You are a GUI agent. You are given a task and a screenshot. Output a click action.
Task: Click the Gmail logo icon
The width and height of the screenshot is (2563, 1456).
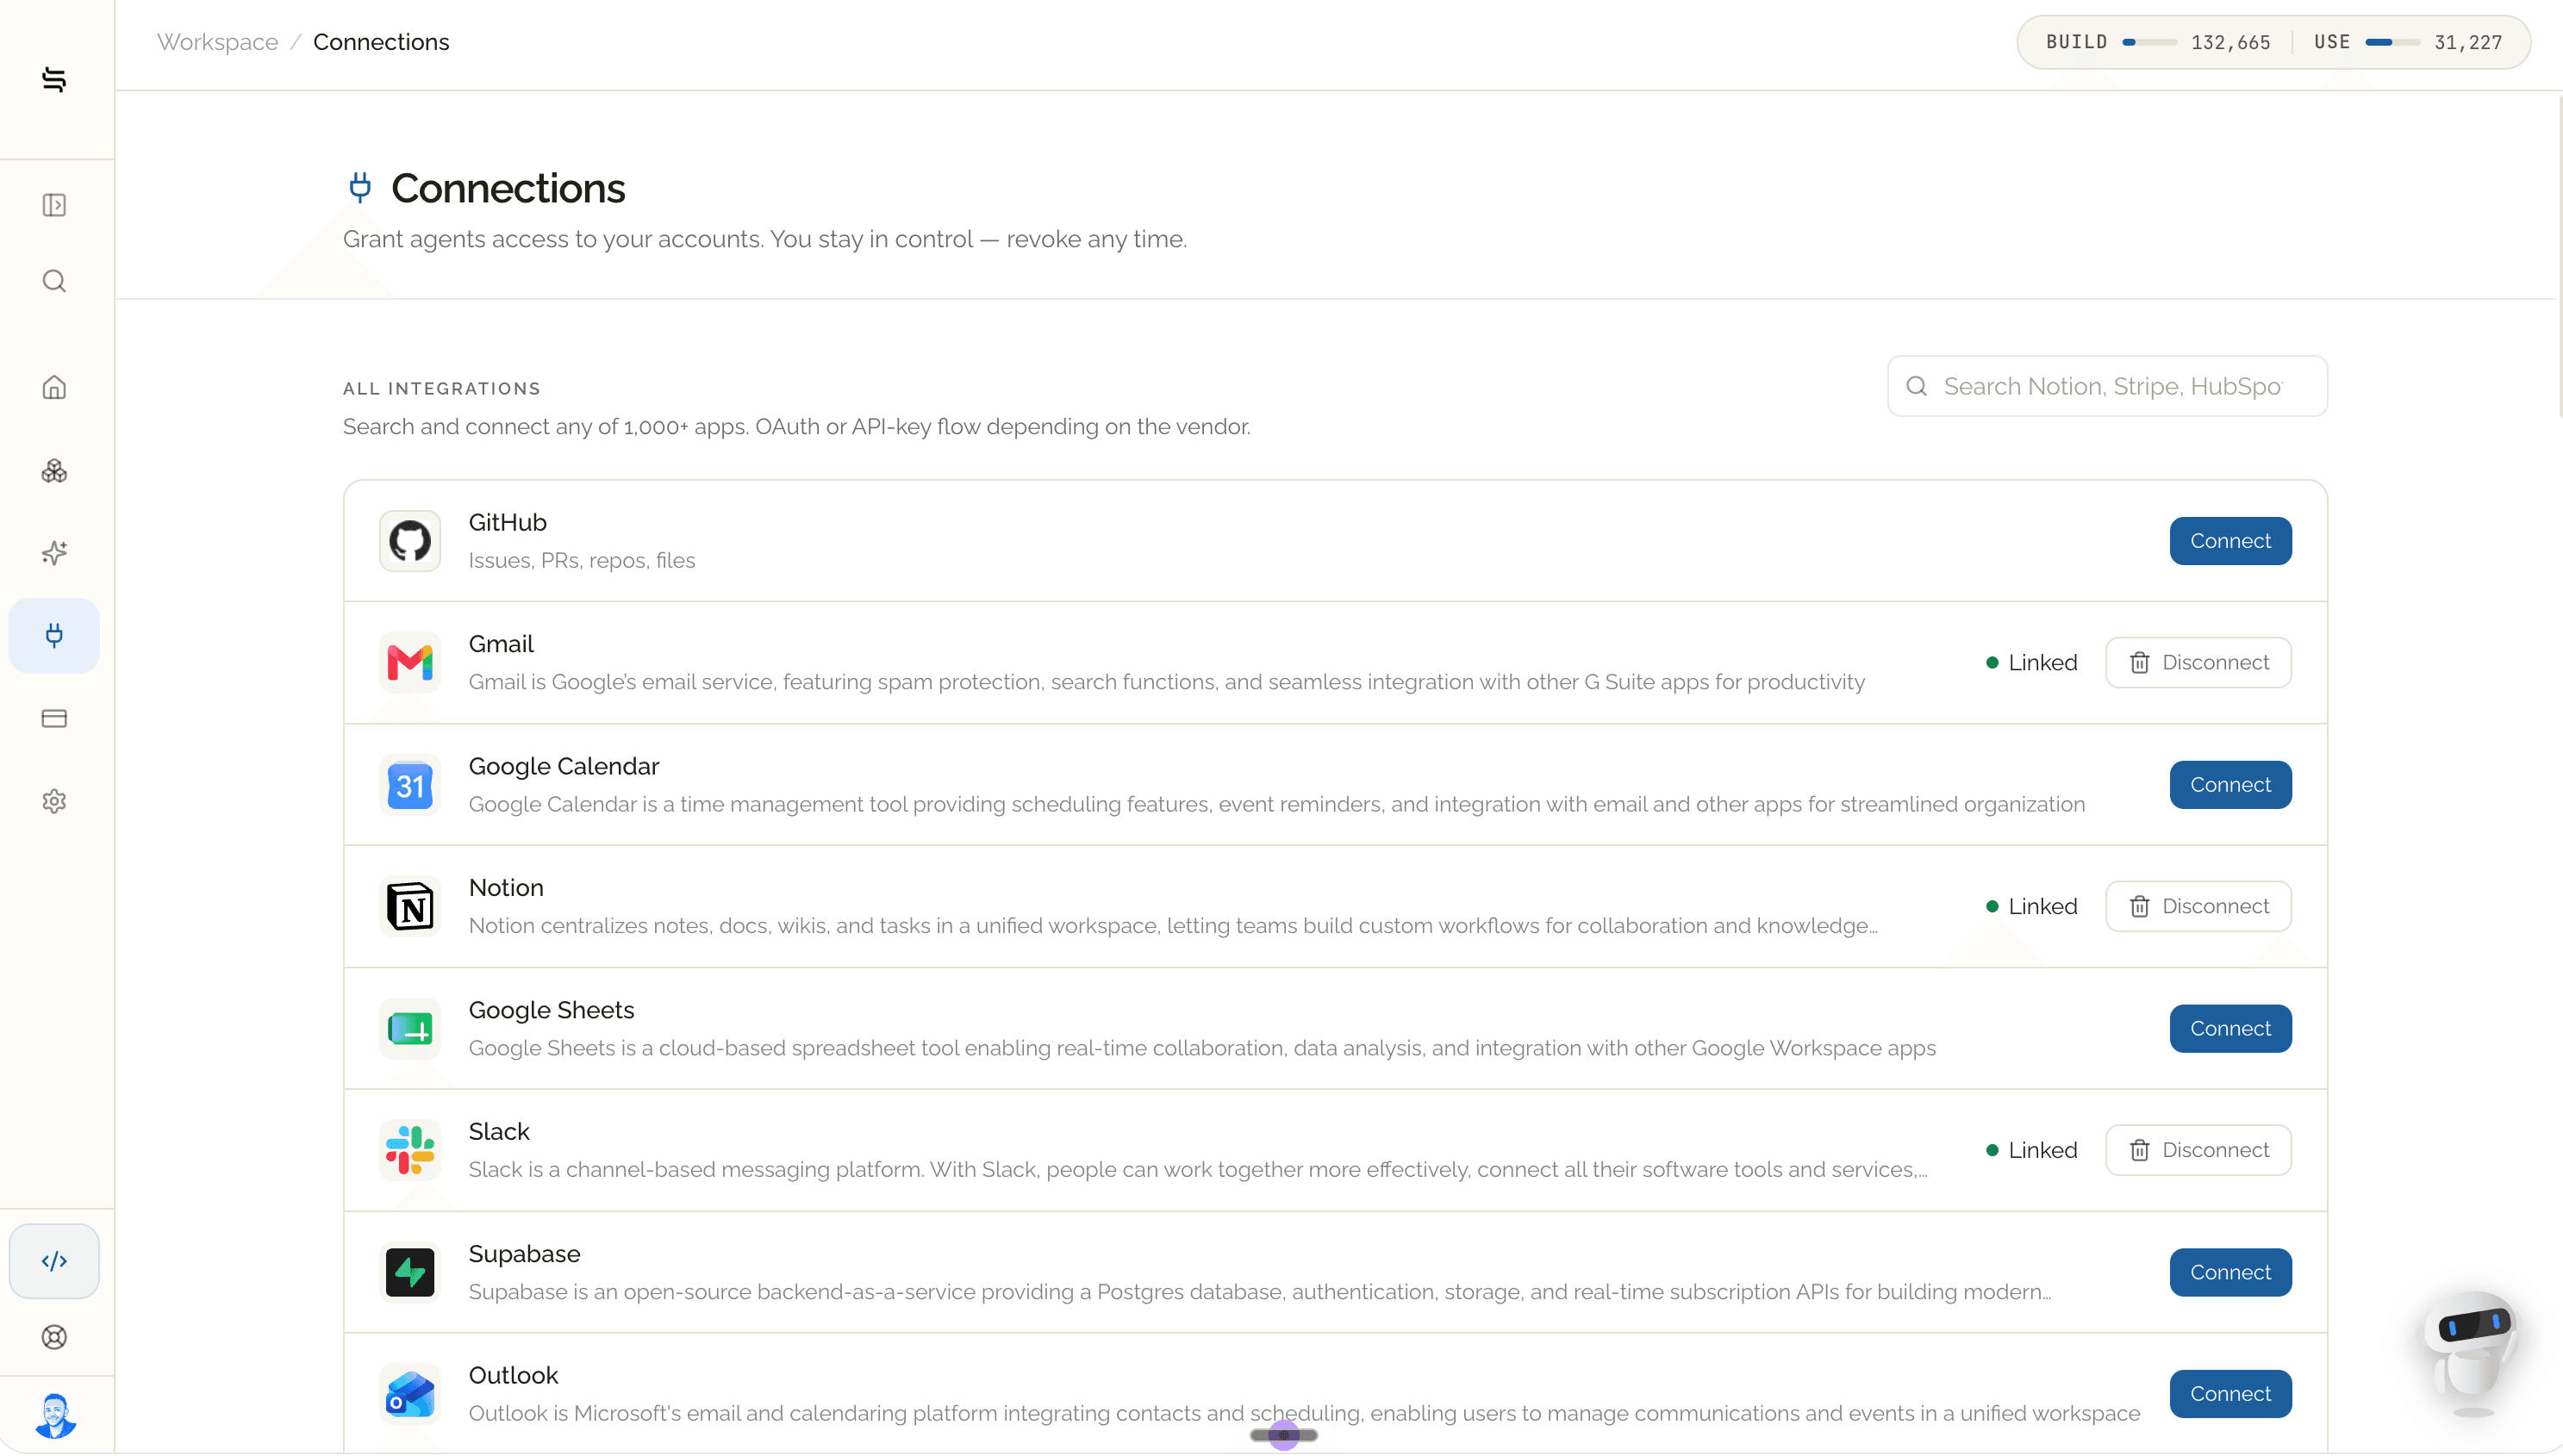pos(410,663)
